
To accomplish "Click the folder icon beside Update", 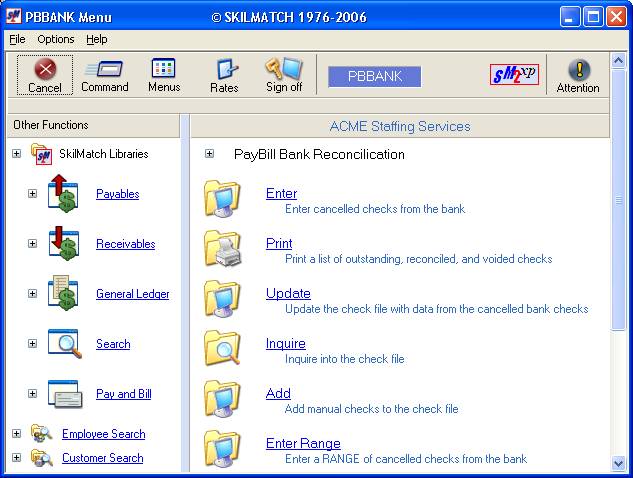I will 223,299.
